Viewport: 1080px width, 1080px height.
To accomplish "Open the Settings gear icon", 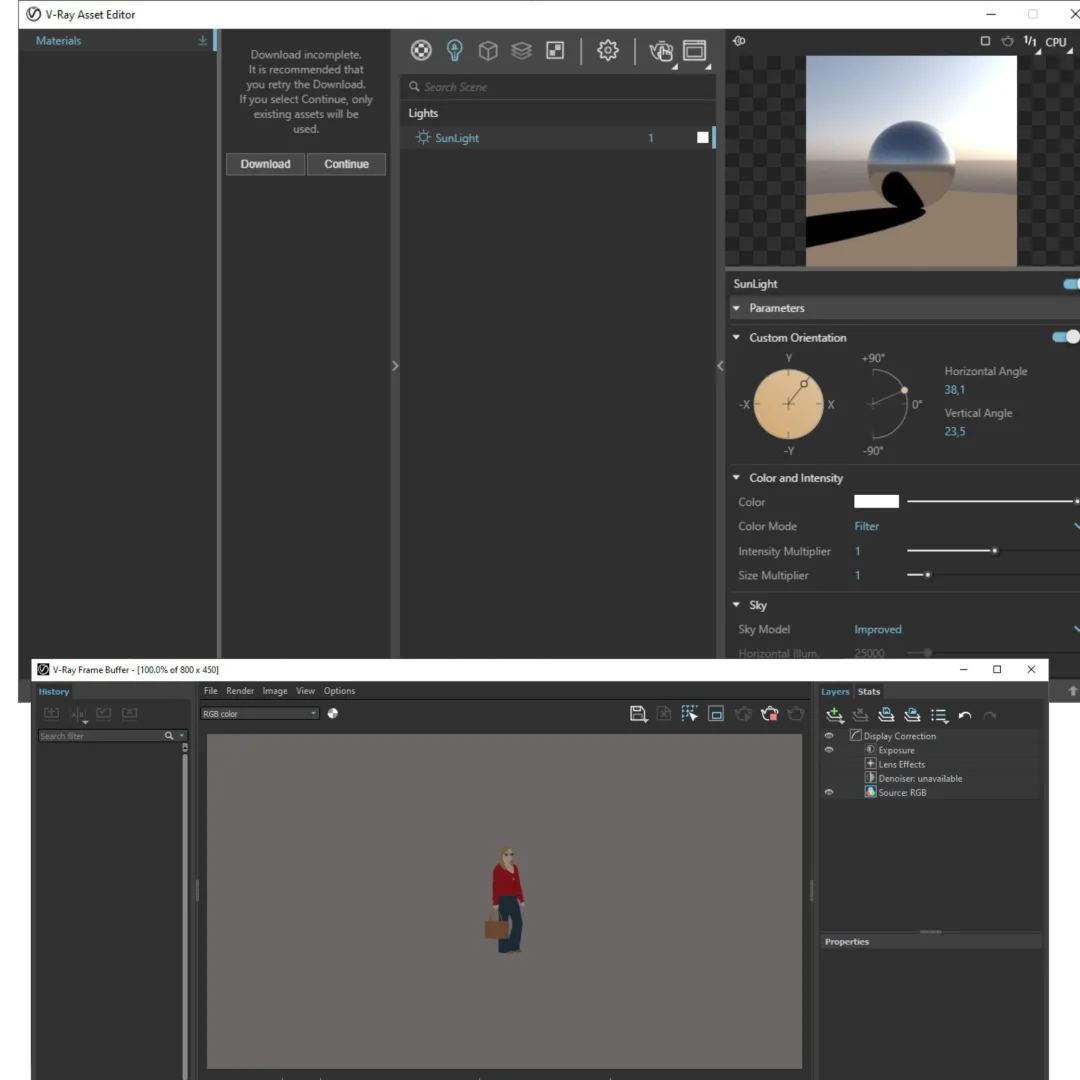I will click(x=607, y=51).
